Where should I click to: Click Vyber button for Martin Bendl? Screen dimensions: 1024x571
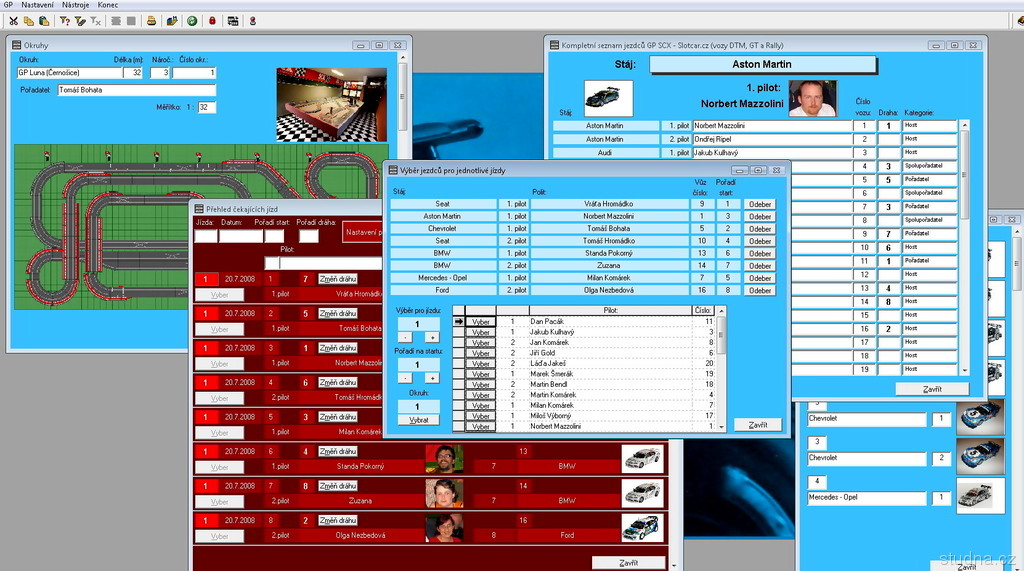click(481, 385)
